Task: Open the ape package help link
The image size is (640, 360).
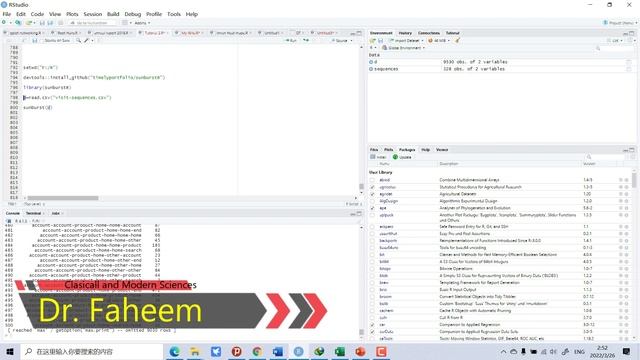Action: (382, 208)
